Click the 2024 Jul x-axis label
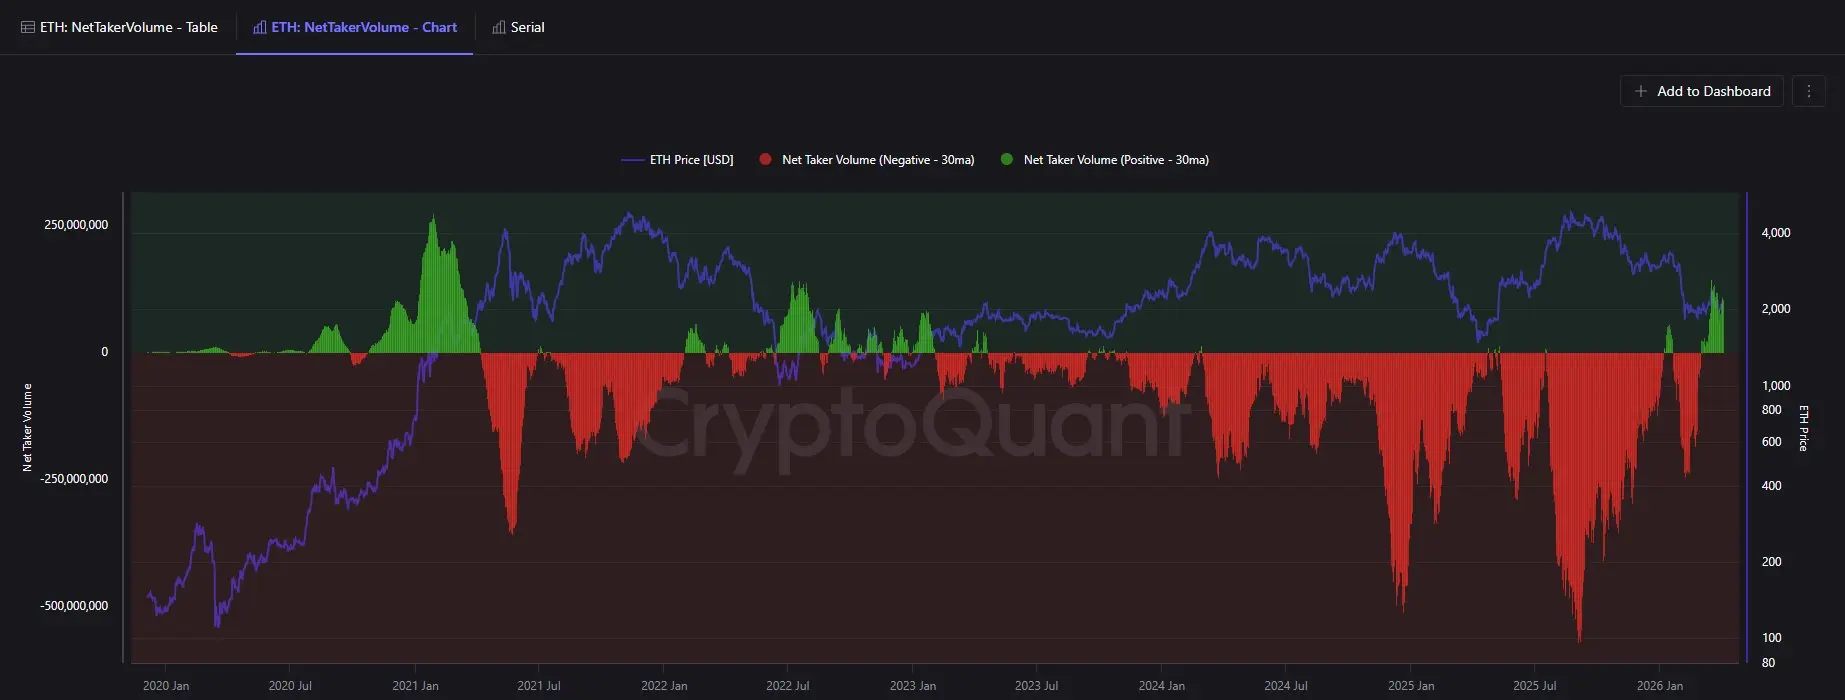The width and height of the screenshot is (1845, 700). click(1286, 686)
